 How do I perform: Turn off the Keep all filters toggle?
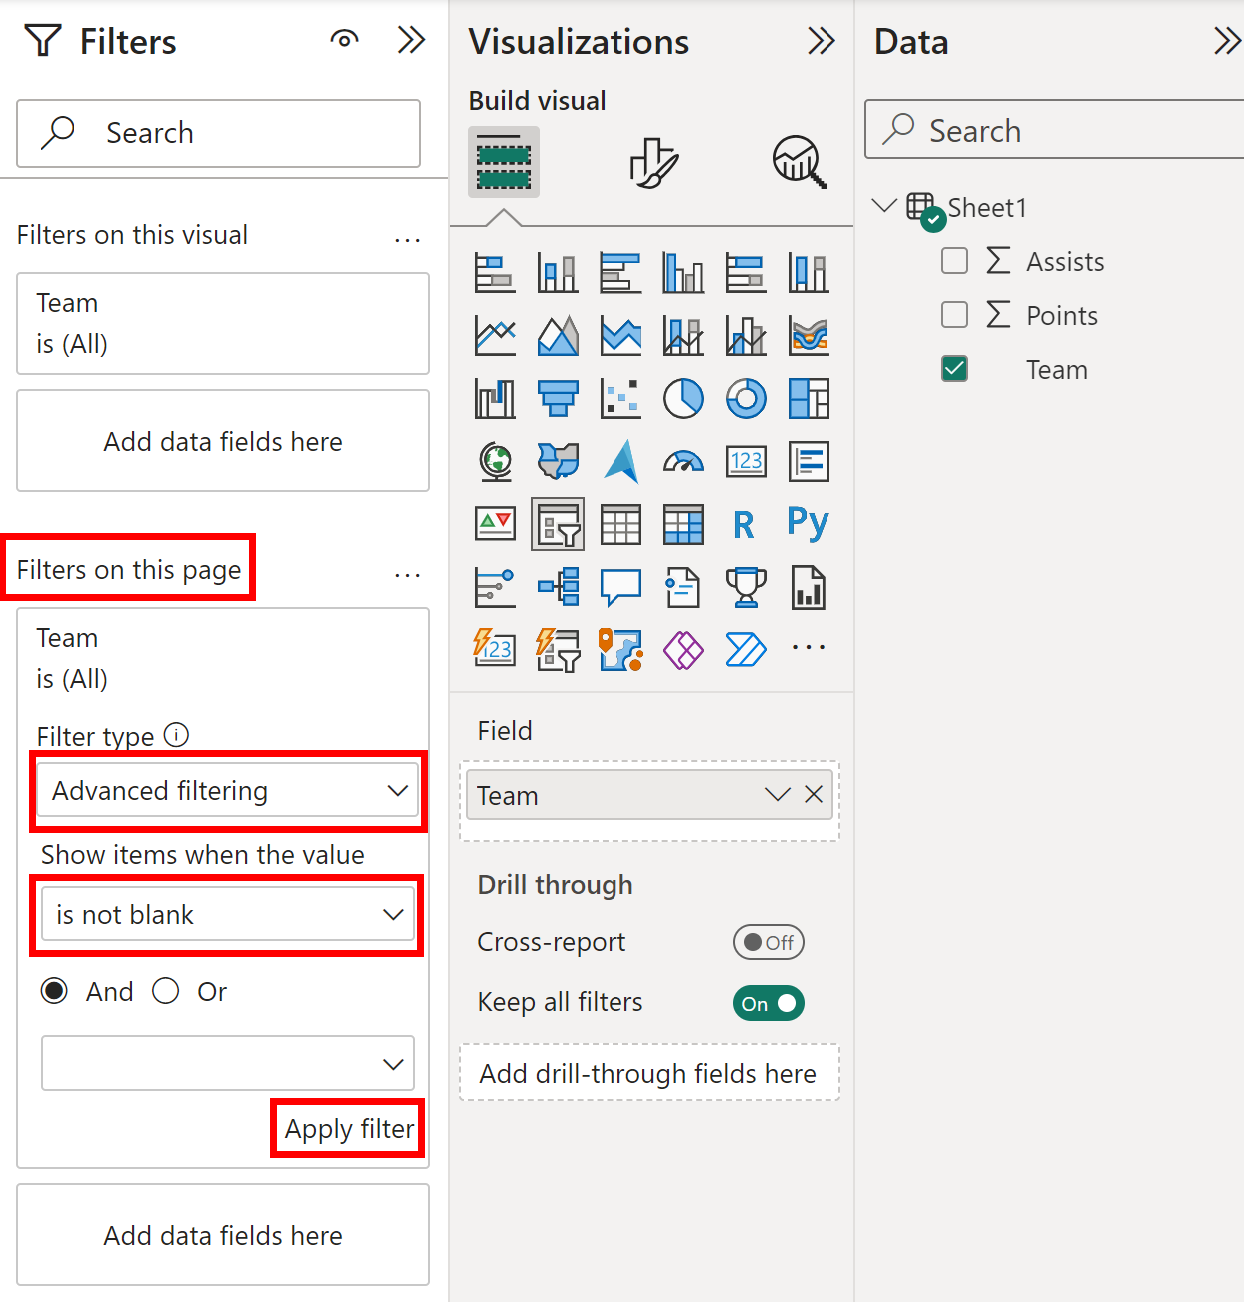tap(768, 1003)
